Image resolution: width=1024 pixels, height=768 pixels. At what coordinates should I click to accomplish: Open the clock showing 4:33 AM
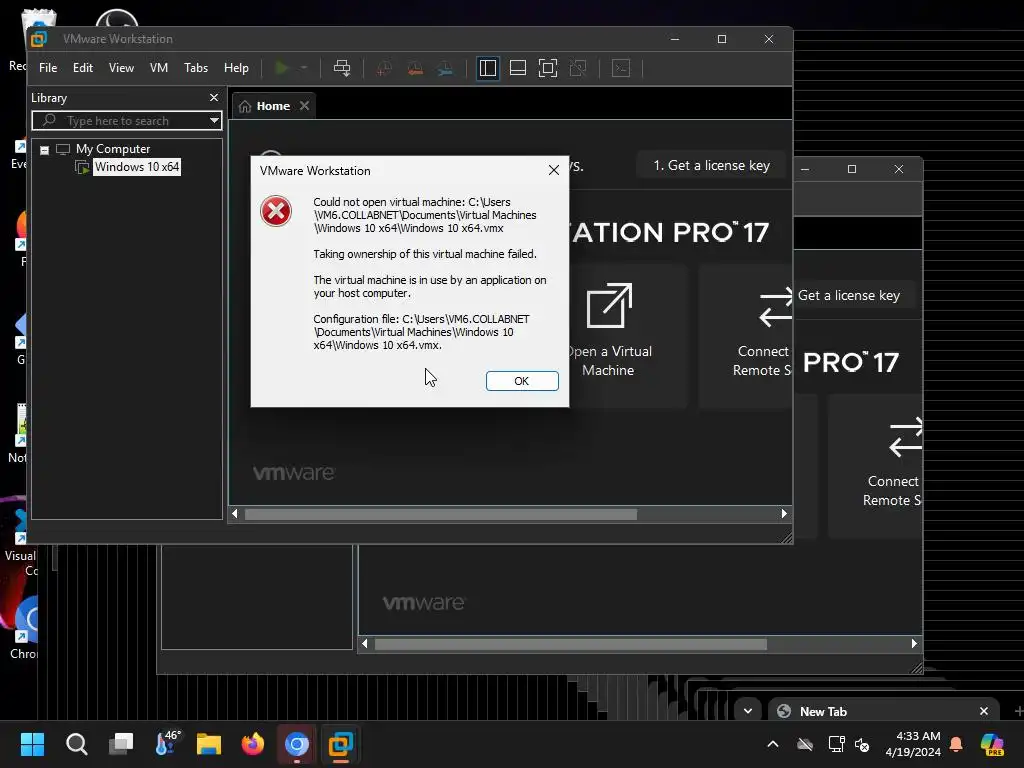[913, 744]
